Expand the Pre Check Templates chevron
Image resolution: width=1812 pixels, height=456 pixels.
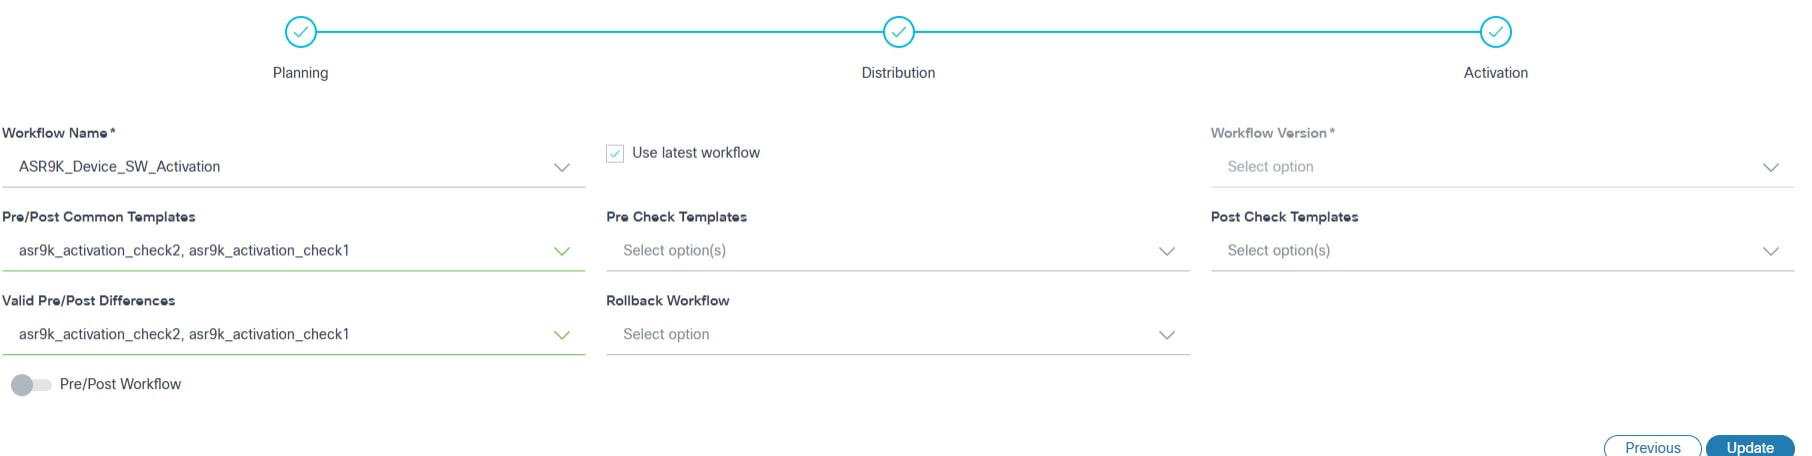click(x=1166, y=251)
